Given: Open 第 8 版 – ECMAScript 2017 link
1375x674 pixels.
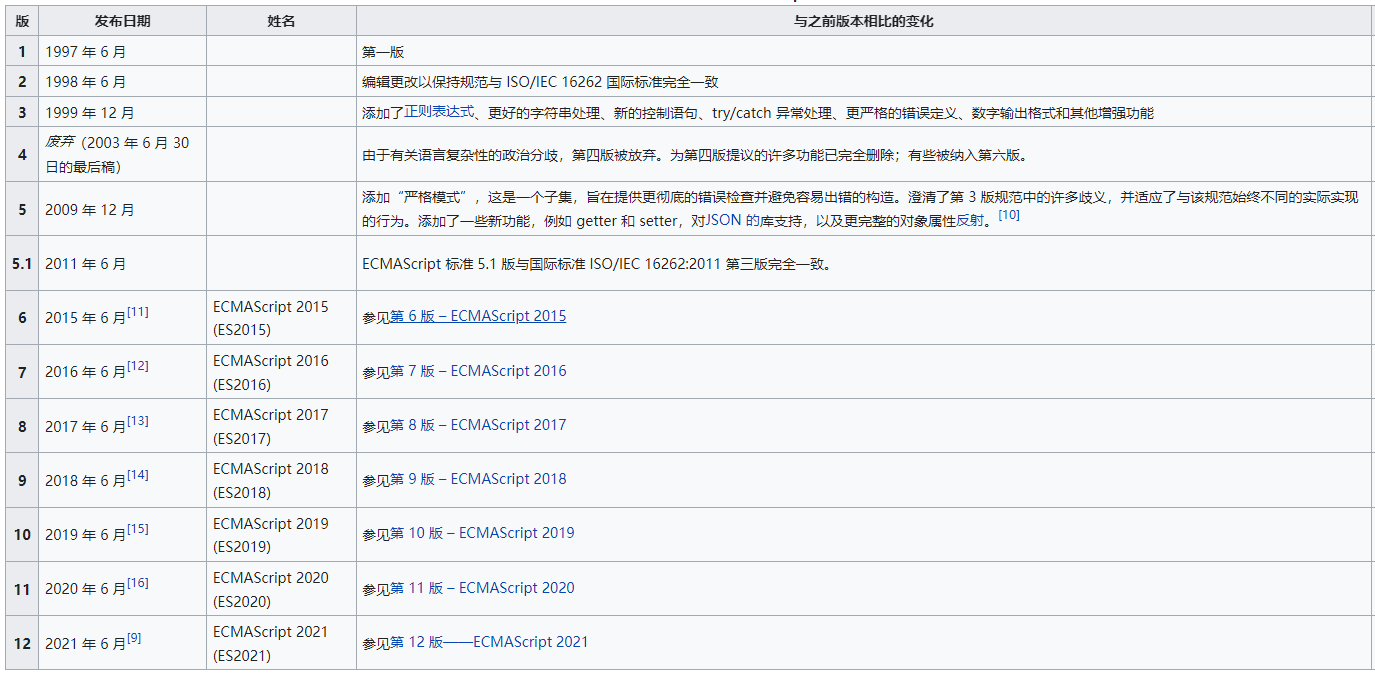Looking at the screenshot, I should click(x=478, y=425).
